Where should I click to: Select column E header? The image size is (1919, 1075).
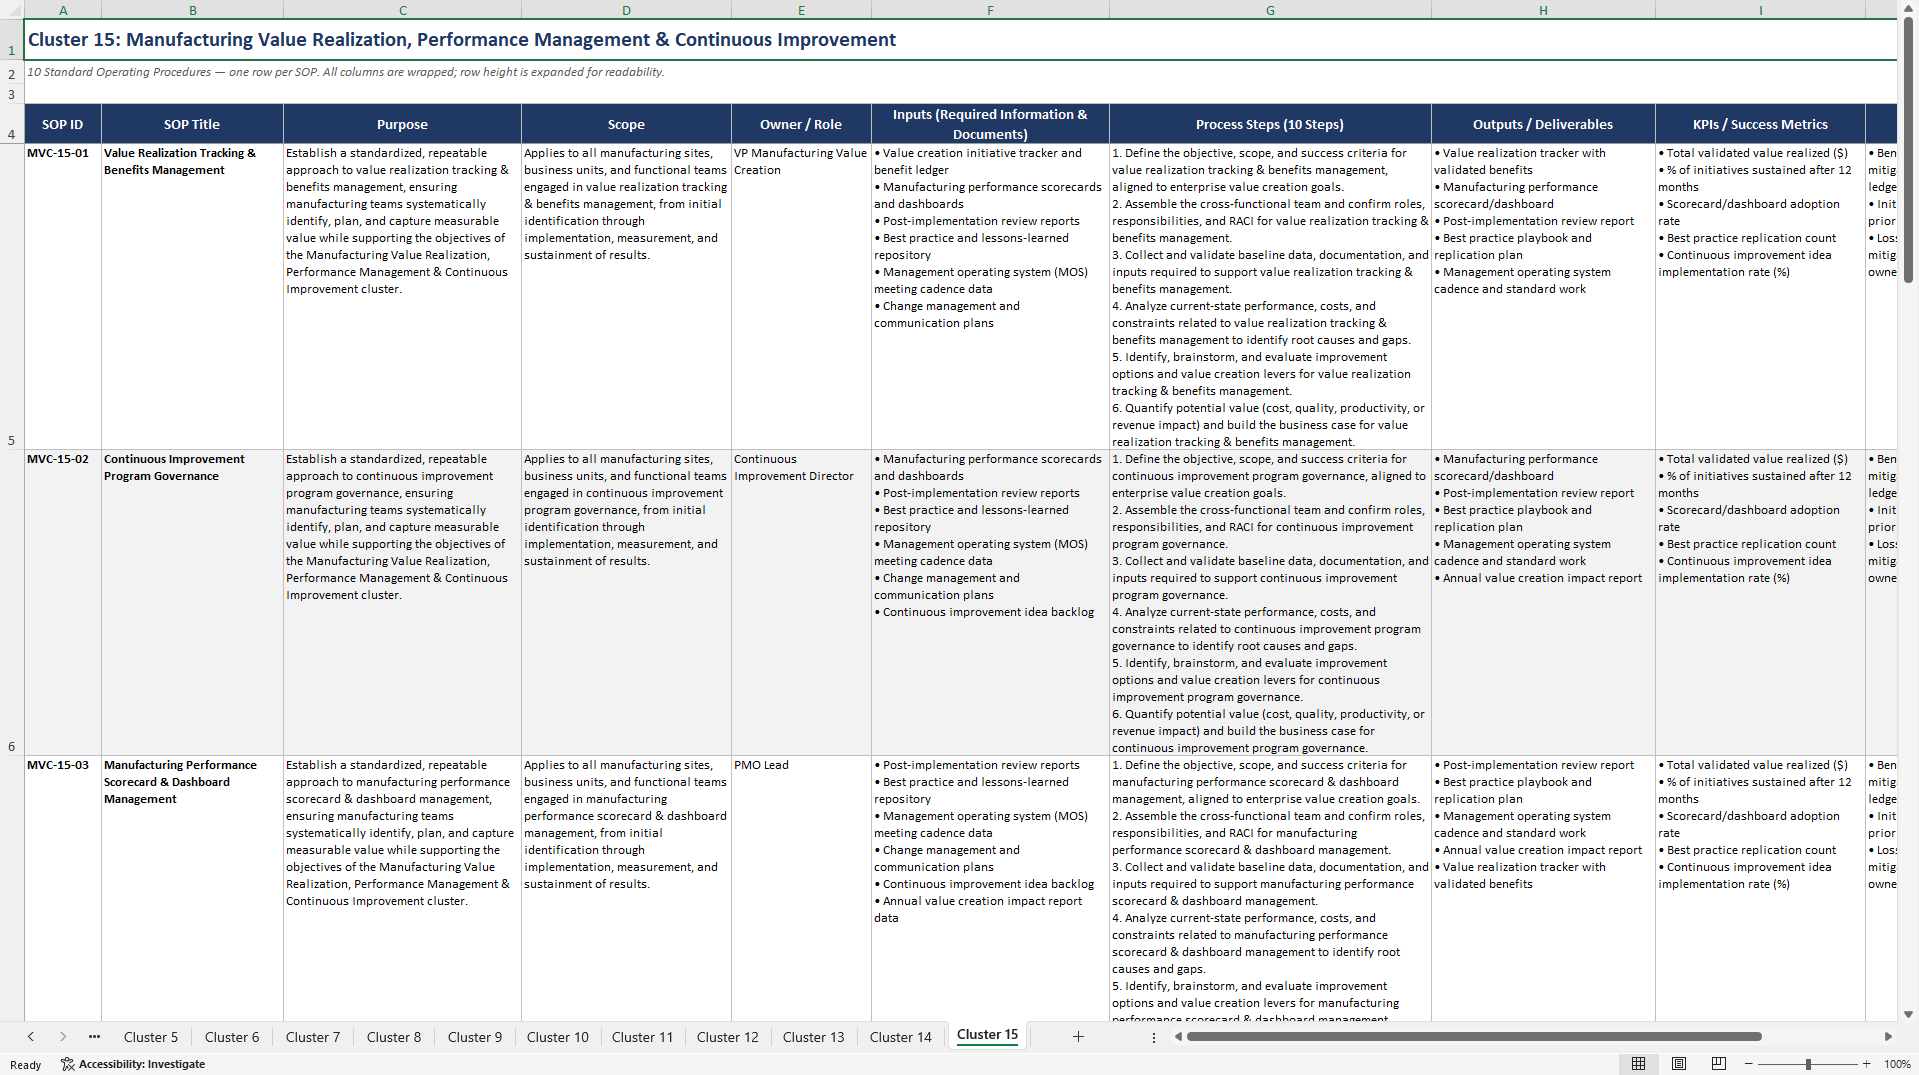pyautogui.click(x=801, y=10)
